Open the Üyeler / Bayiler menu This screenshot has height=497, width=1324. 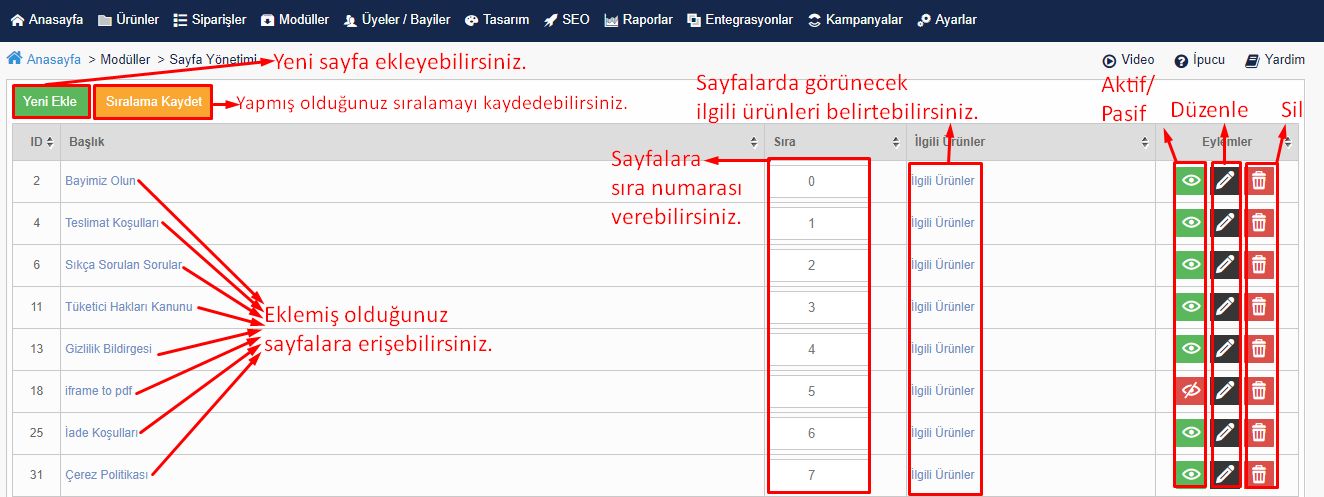click(397, 19)
